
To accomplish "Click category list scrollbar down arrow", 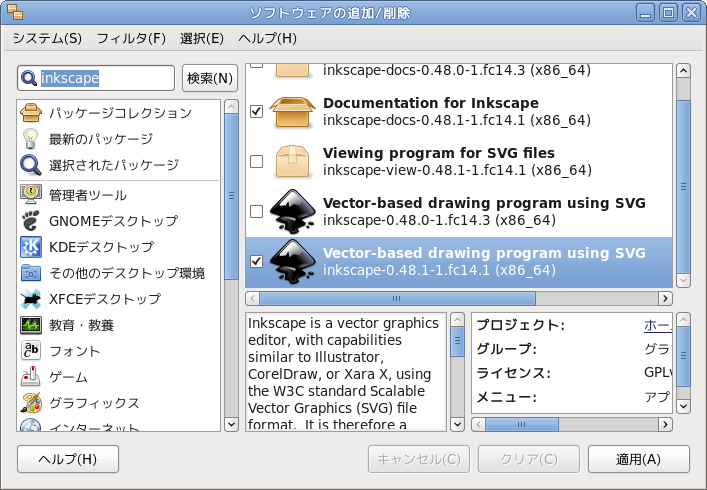I will [x=231, y=424].
